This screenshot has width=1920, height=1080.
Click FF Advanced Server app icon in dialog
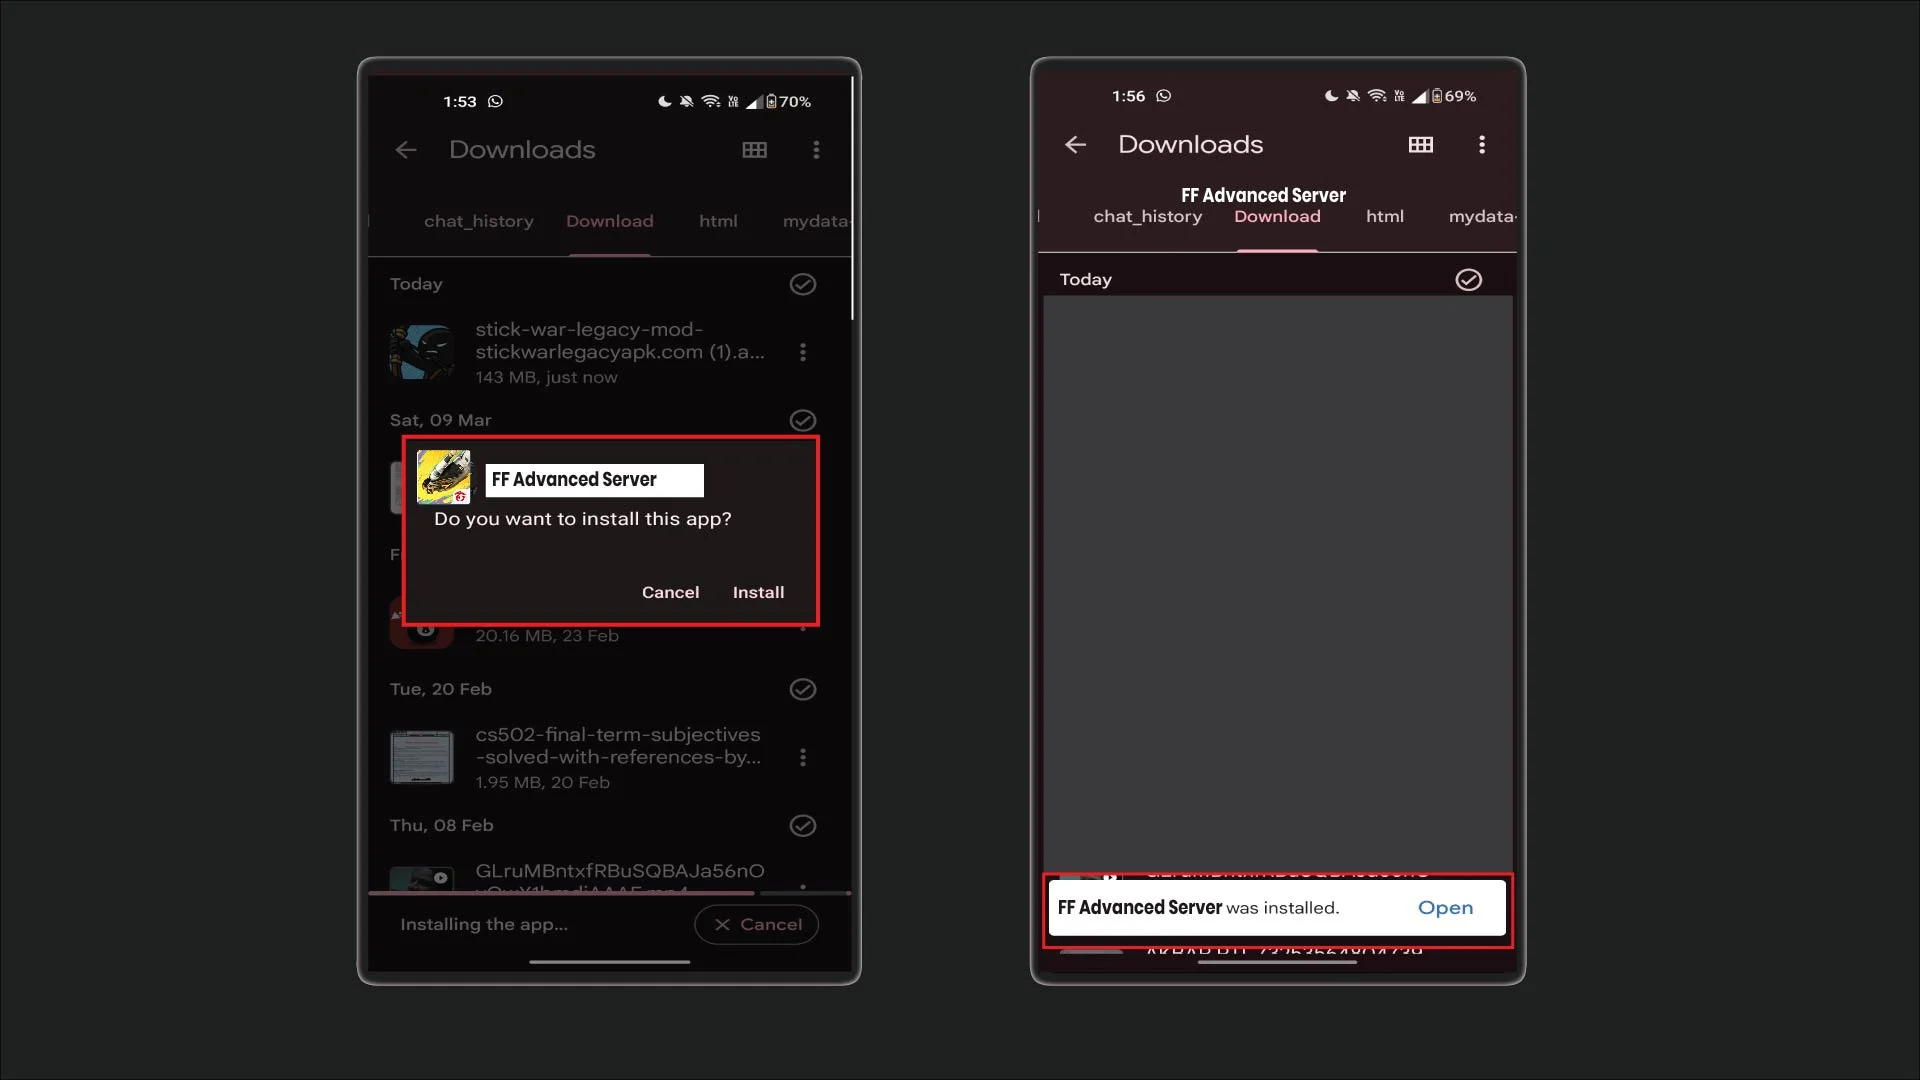point(443,476)
